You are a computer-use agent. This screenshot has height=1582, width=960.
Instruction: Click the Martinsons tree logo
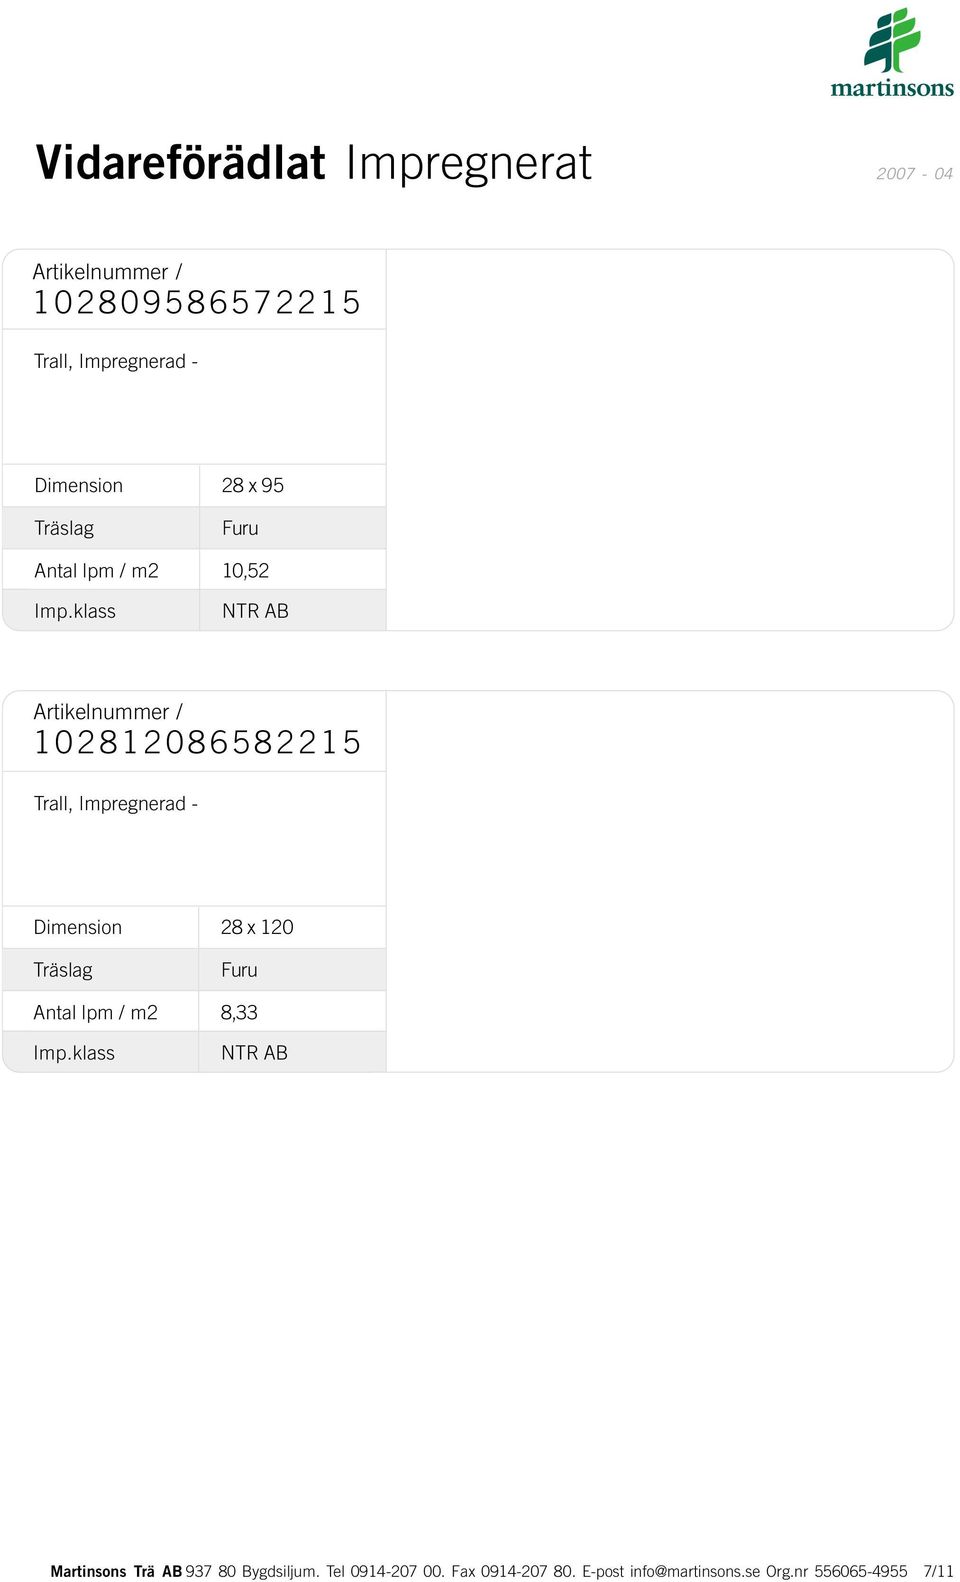point(892,53)
